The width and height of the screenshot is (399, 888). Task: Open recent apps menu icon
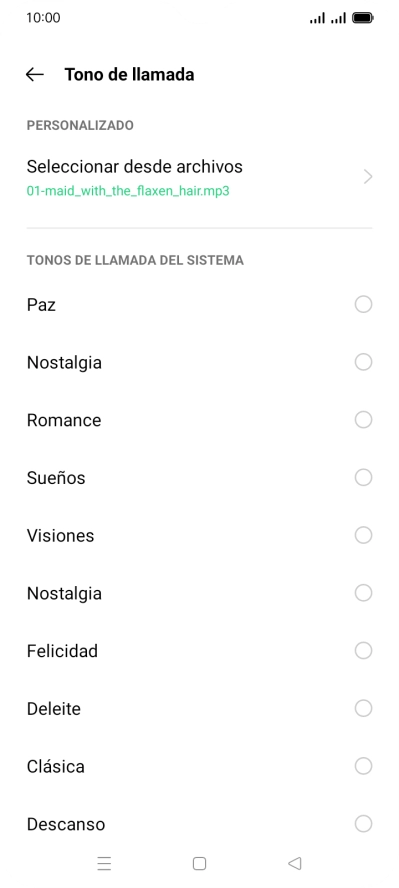pyautogui.click(x=104, y=863)
